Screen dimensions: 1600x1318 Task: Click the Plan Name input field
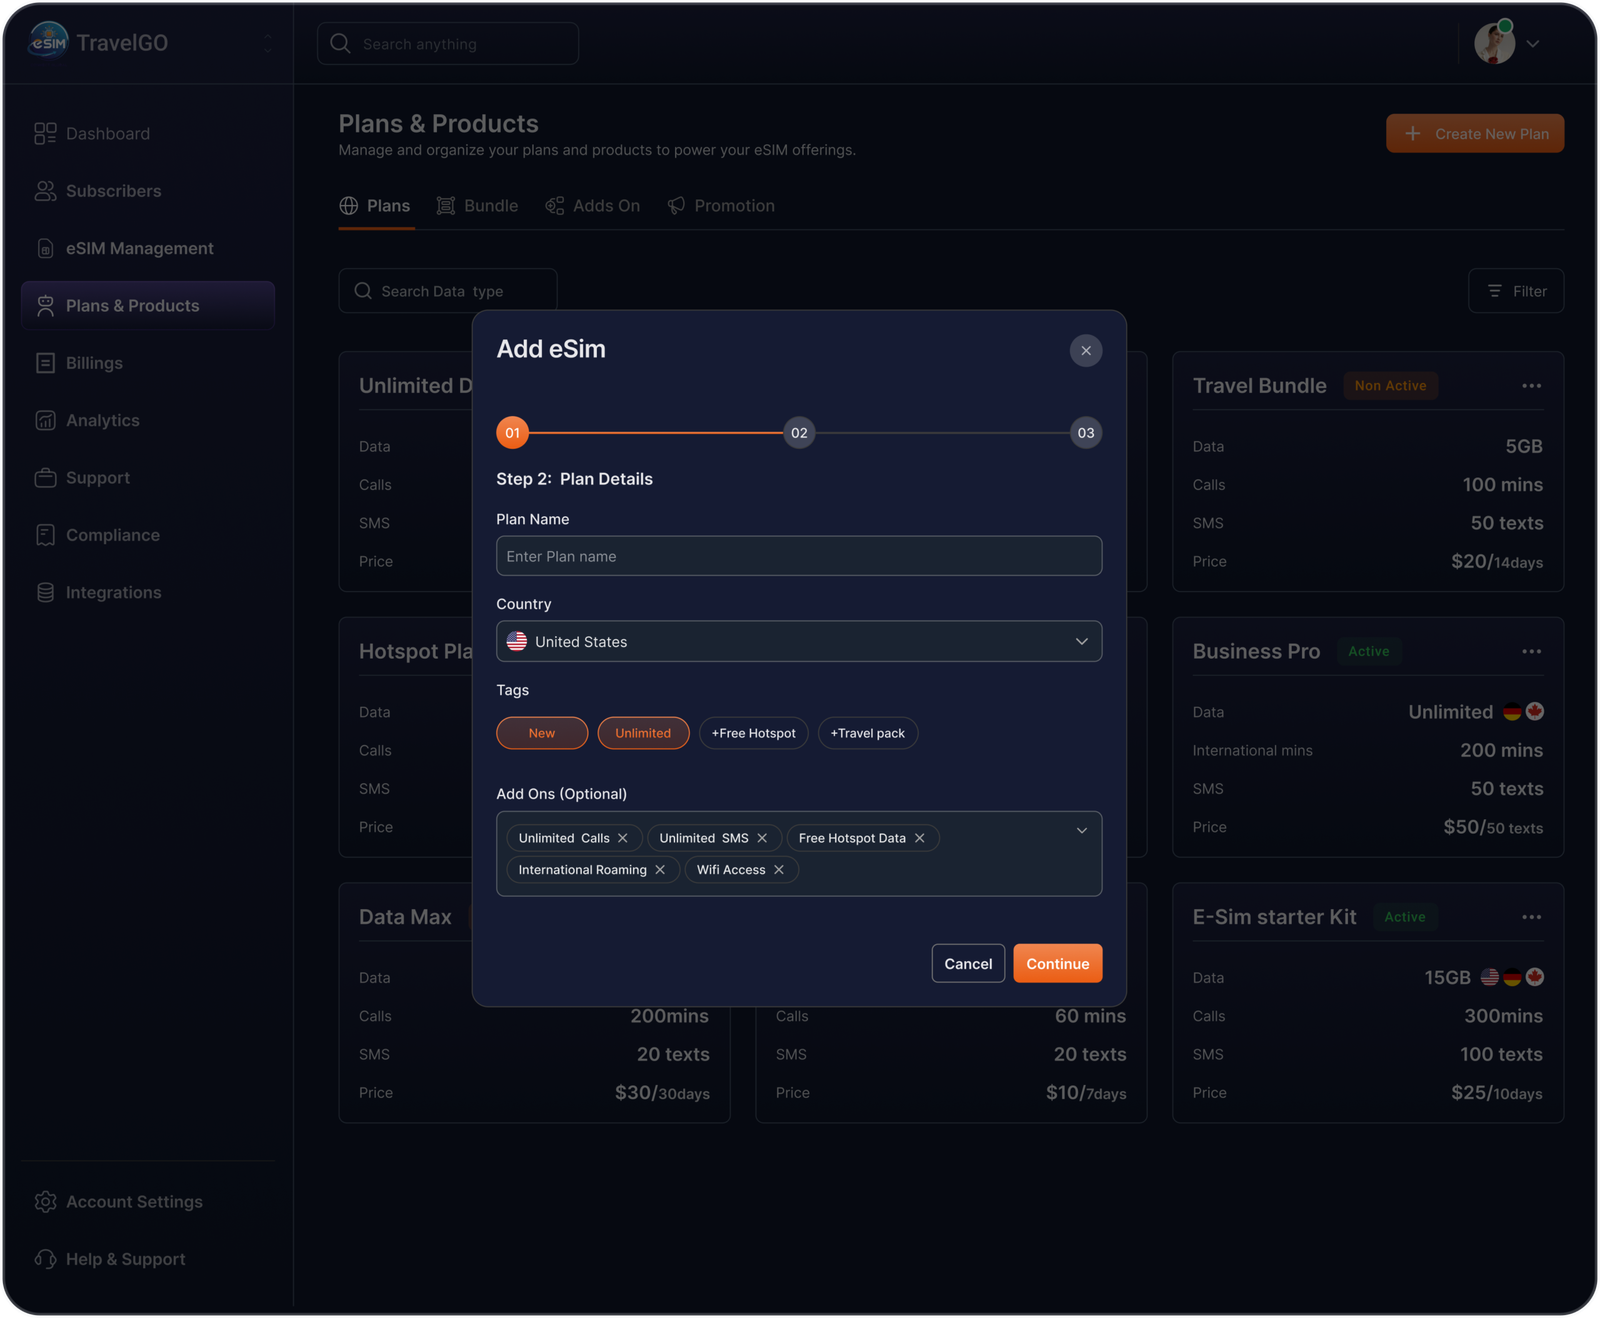tap(799, 556)
